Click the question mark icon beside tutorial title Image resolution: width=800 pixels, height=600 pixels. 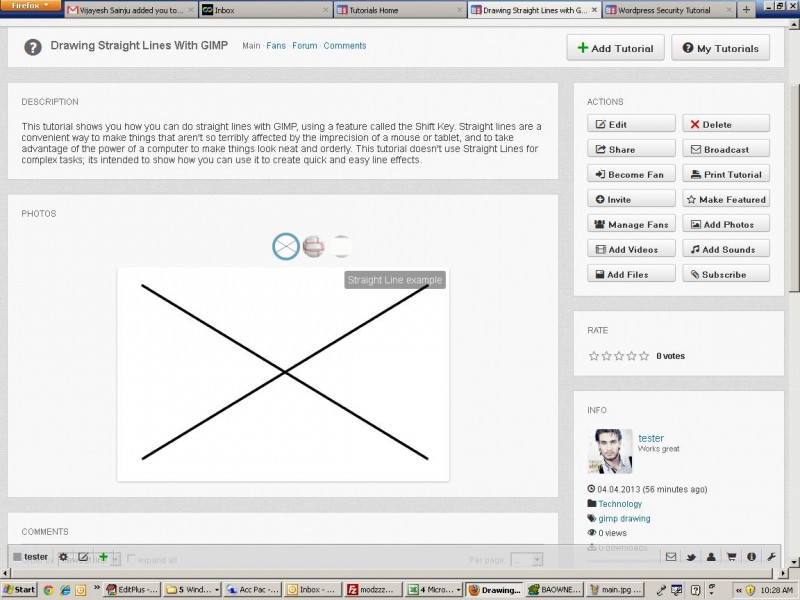pyautogui.click(x=33, y=47)
